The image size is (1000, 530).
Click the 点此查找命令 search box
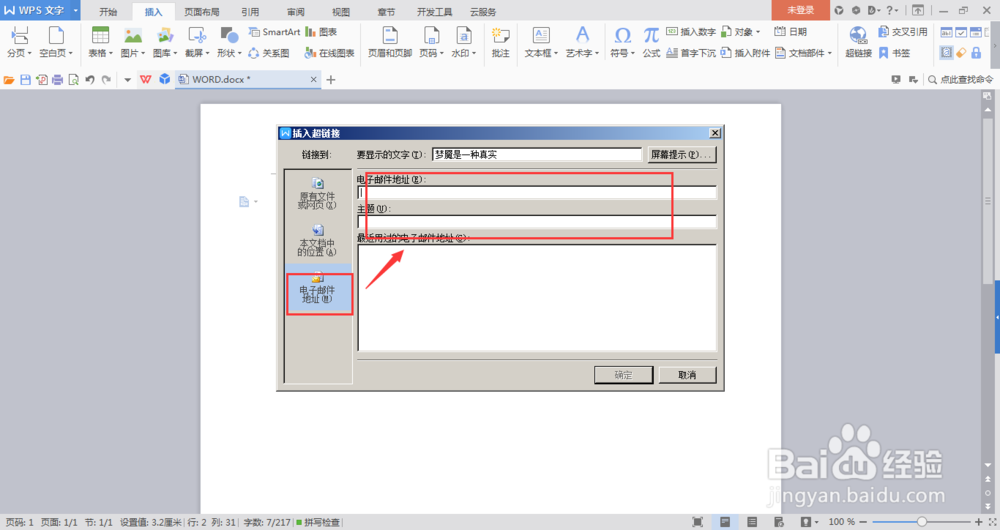[x=960, y=80]
